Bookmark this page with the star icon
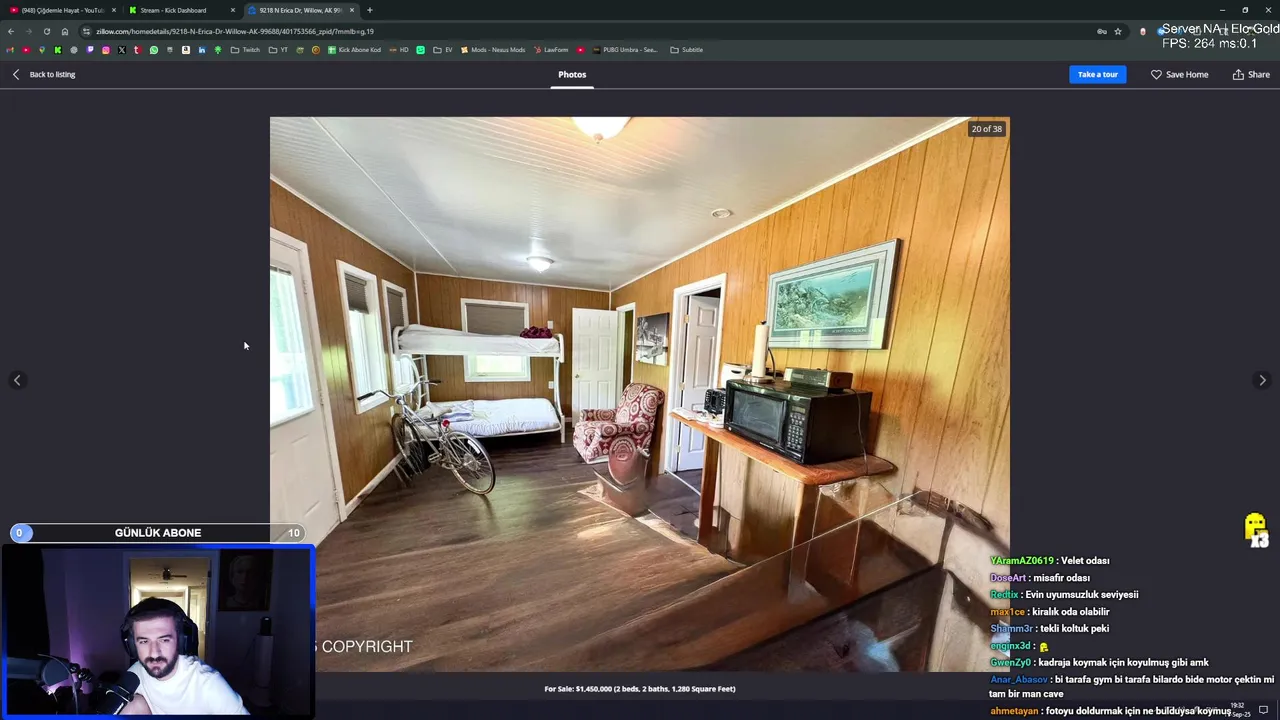1280x720 pixels. click(x=1118, y=31)
